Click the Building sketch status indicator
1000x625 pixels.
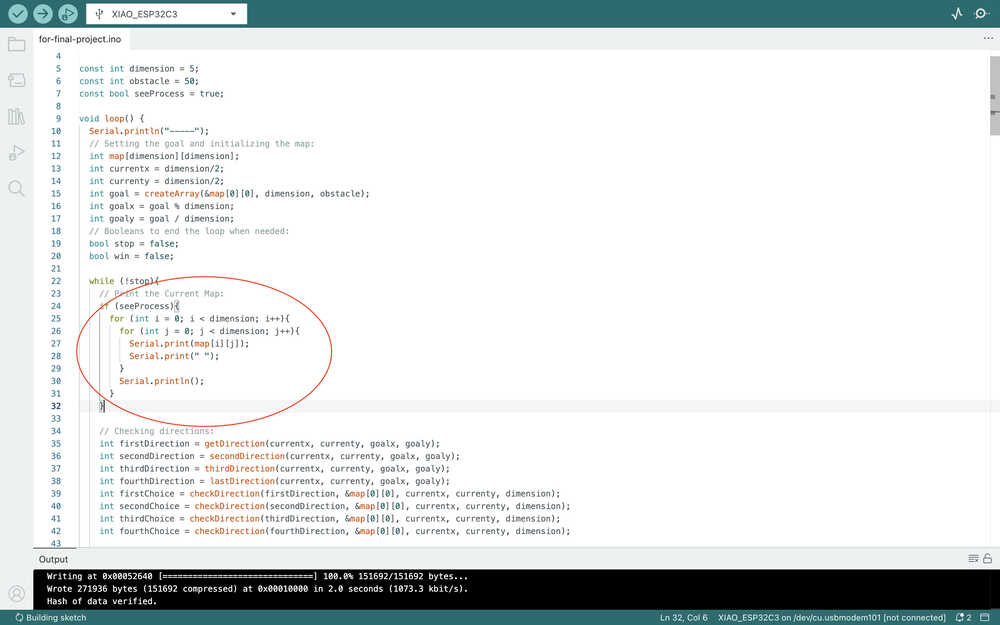click(x=50, y=617)
